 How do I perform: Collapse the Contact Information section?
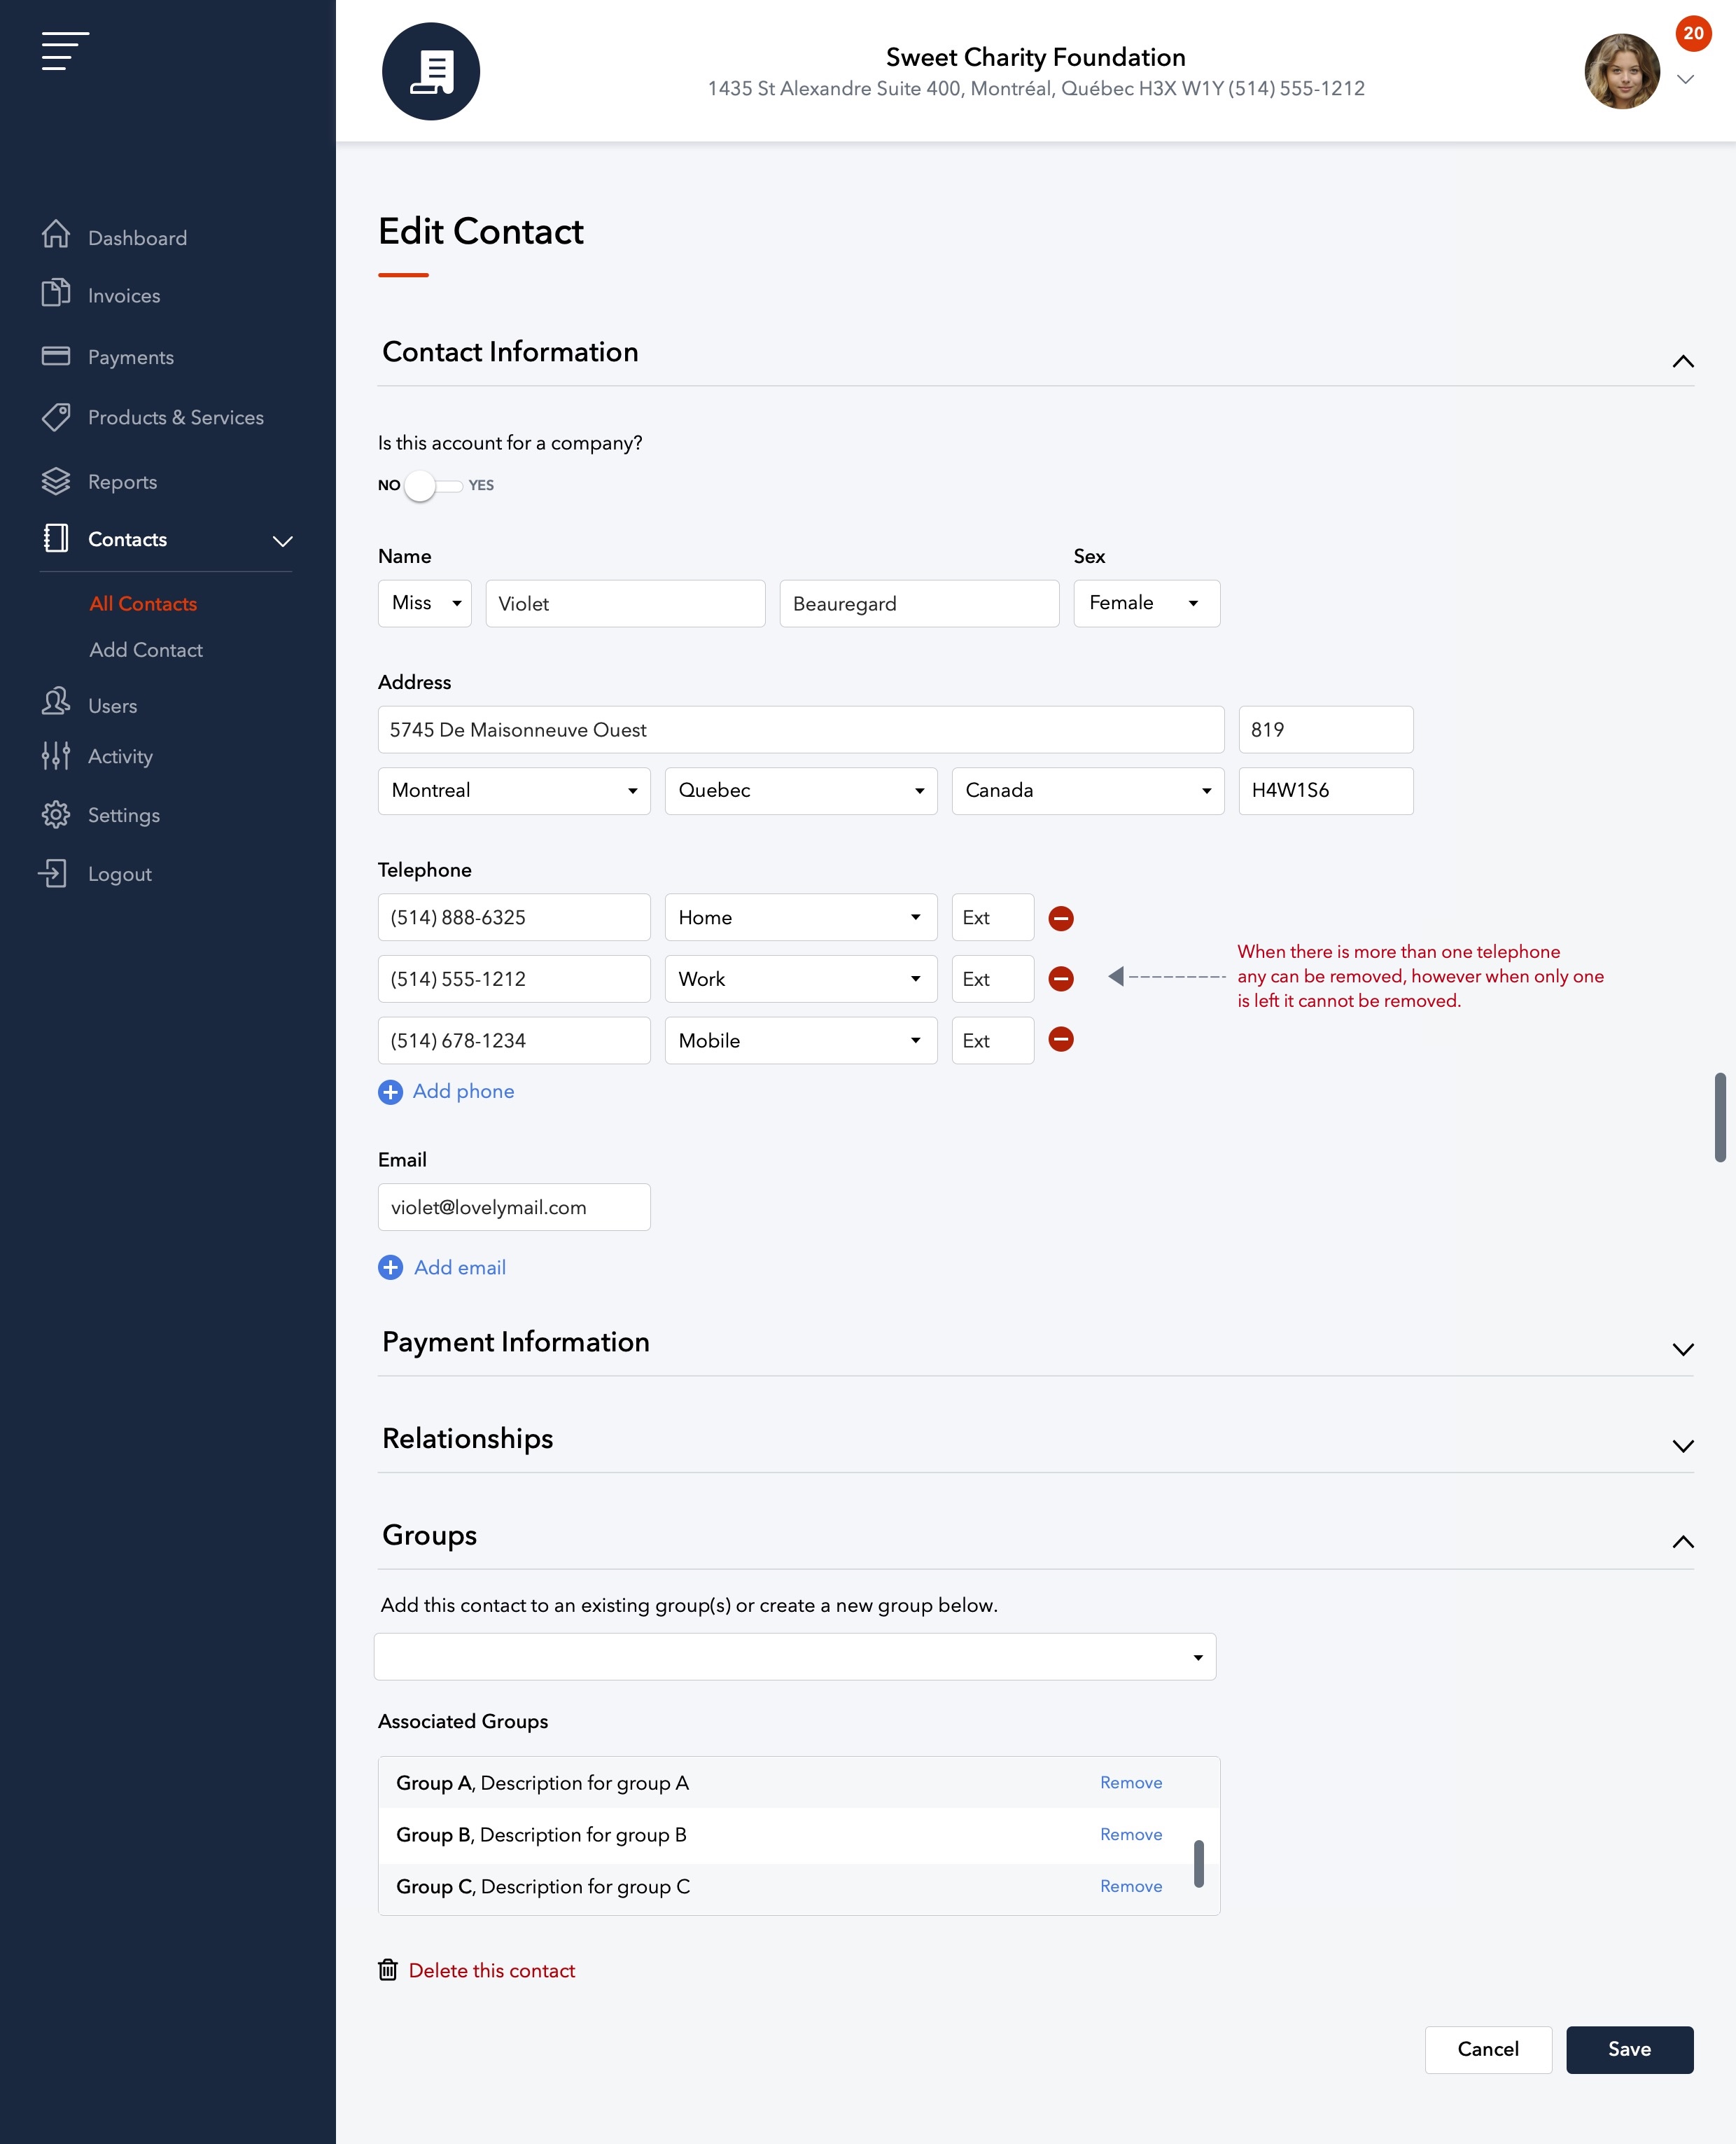click(x=1683, y=361)
